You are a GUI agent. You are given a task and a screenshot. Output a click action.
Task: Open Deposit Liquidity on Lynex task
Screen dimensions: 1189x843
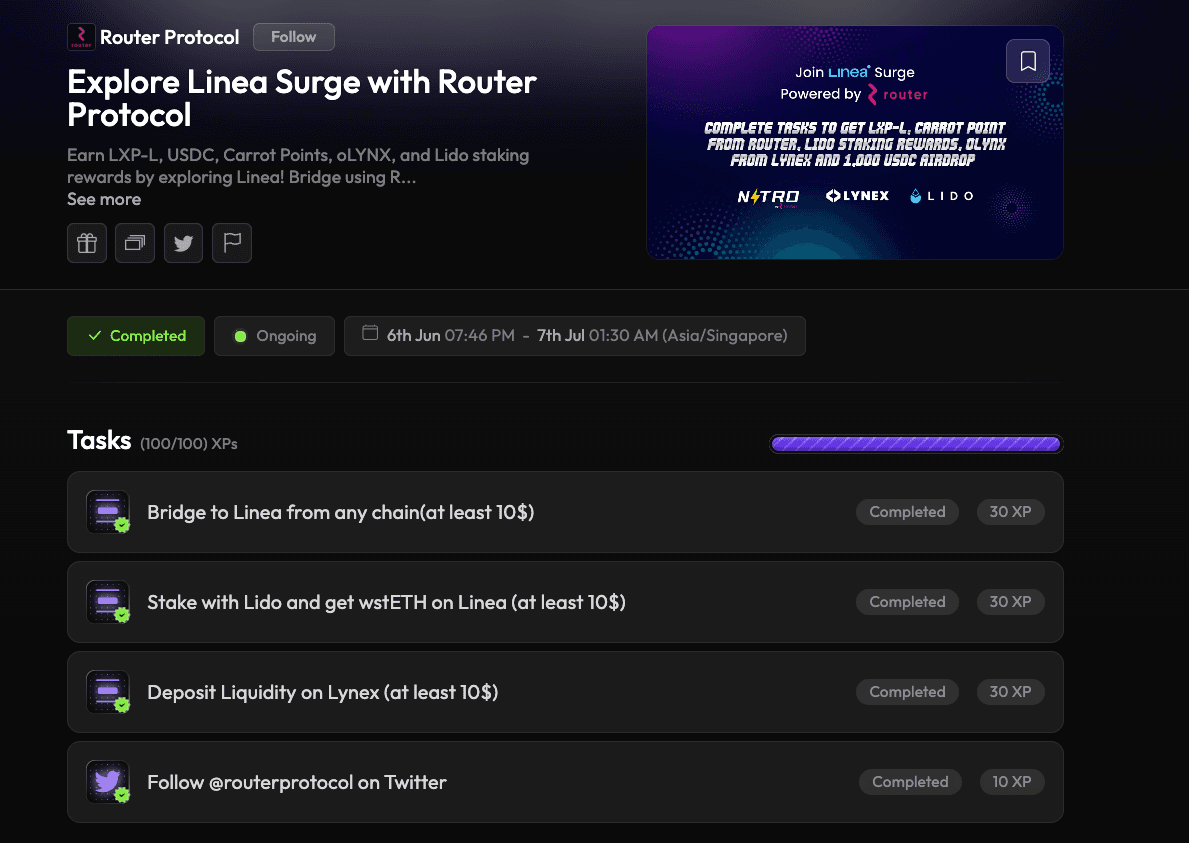point(565,692)
